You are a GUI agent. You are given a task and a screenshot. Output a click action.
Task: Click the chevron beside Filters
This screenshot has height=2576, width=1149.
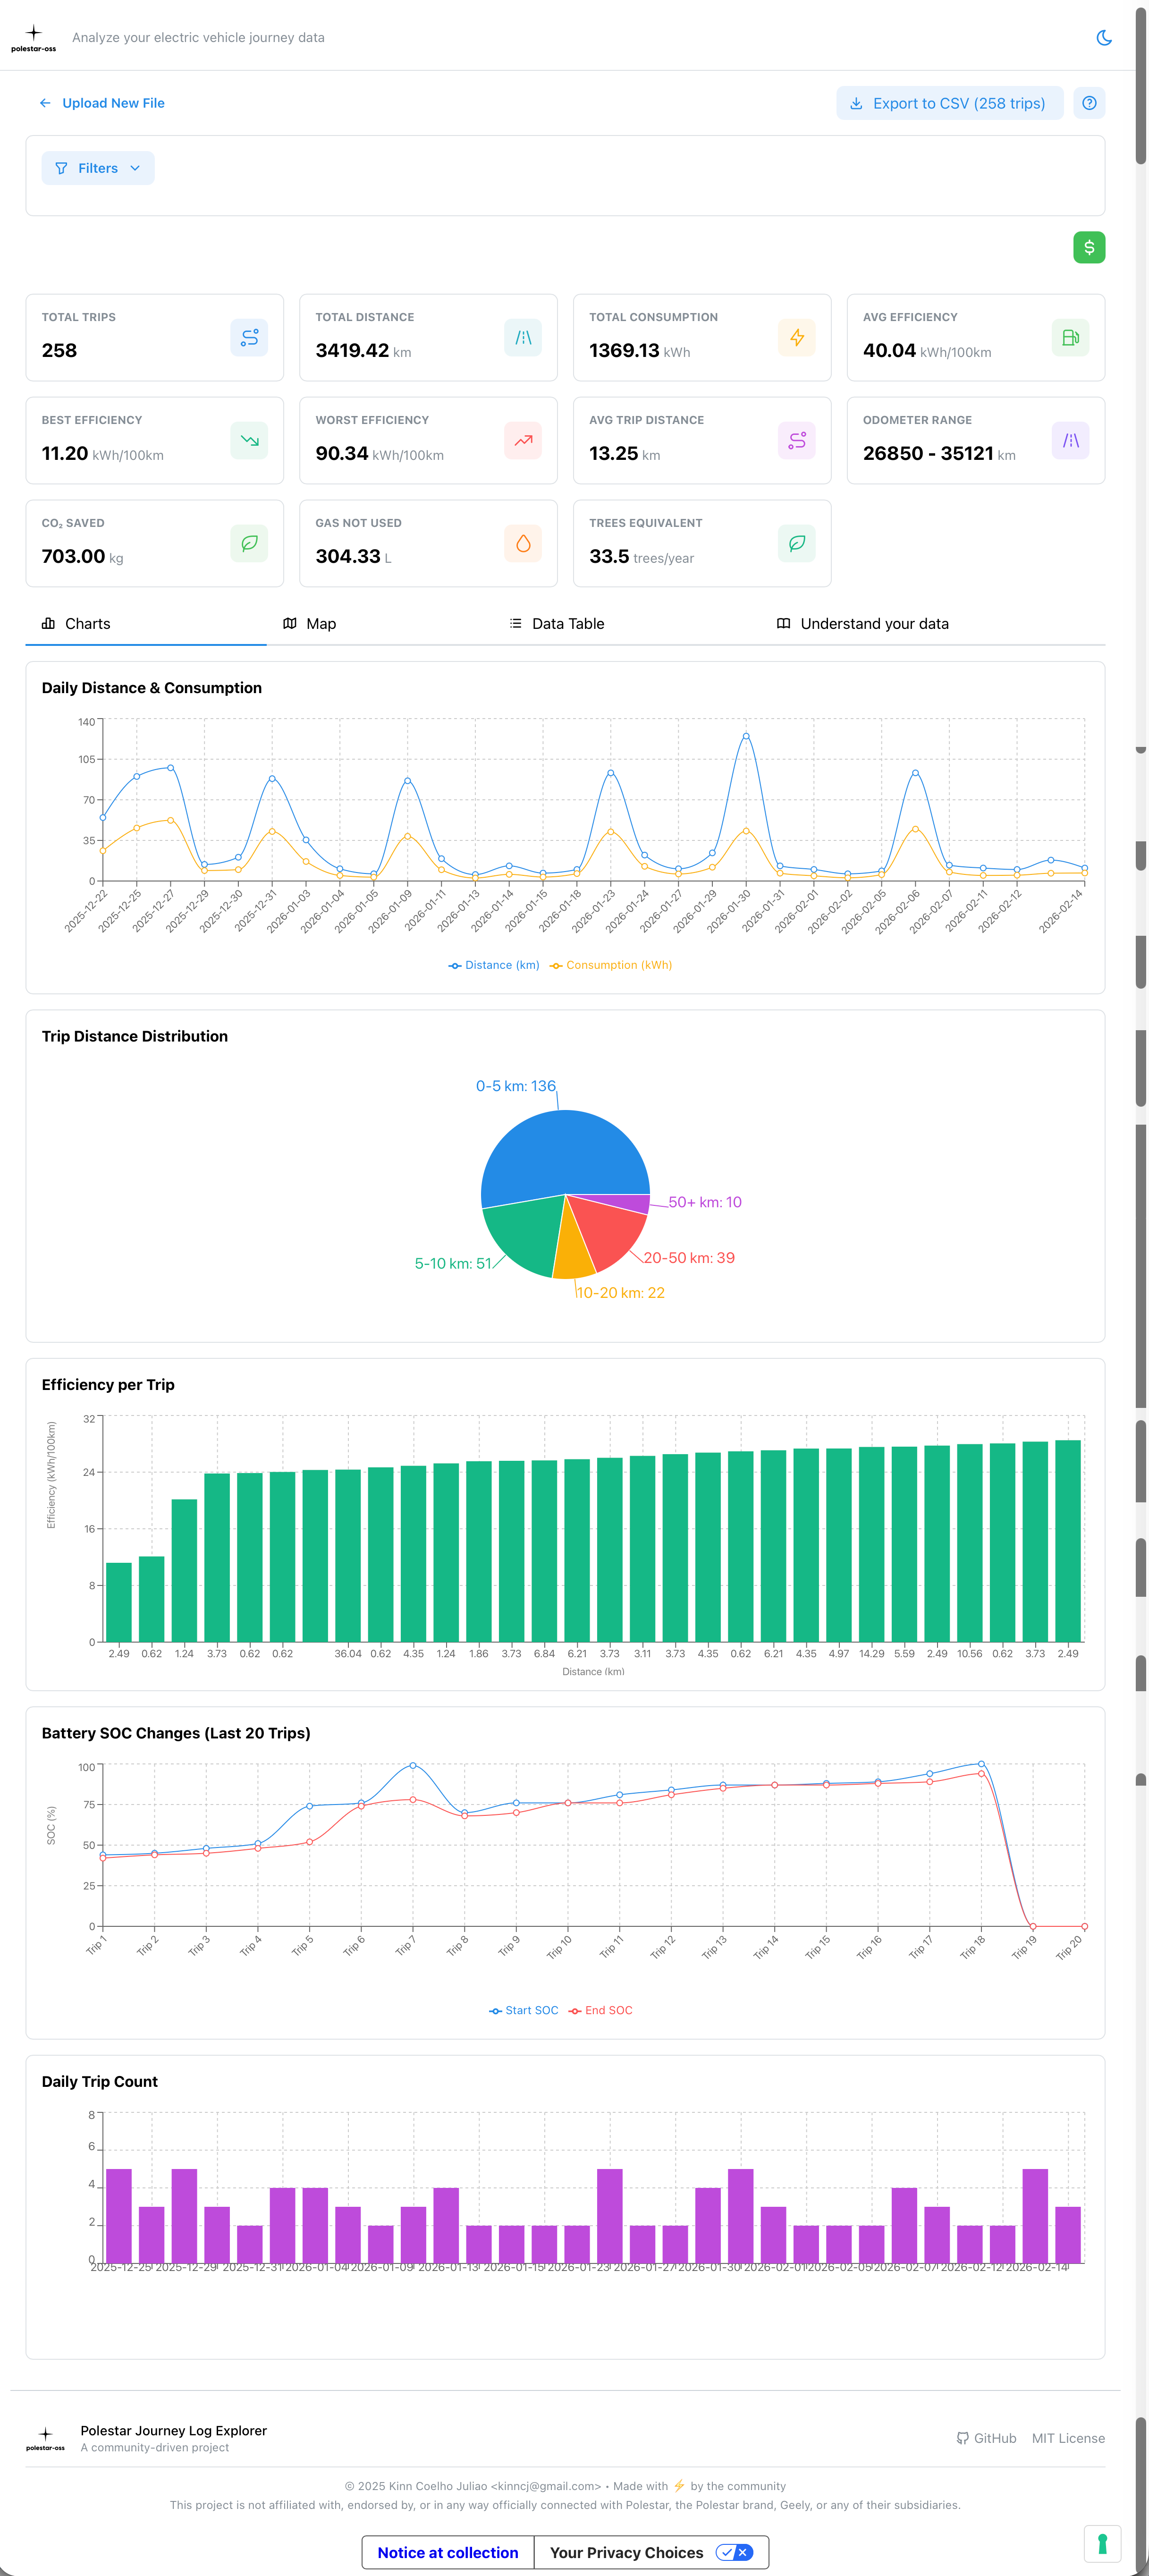[135, 168]
